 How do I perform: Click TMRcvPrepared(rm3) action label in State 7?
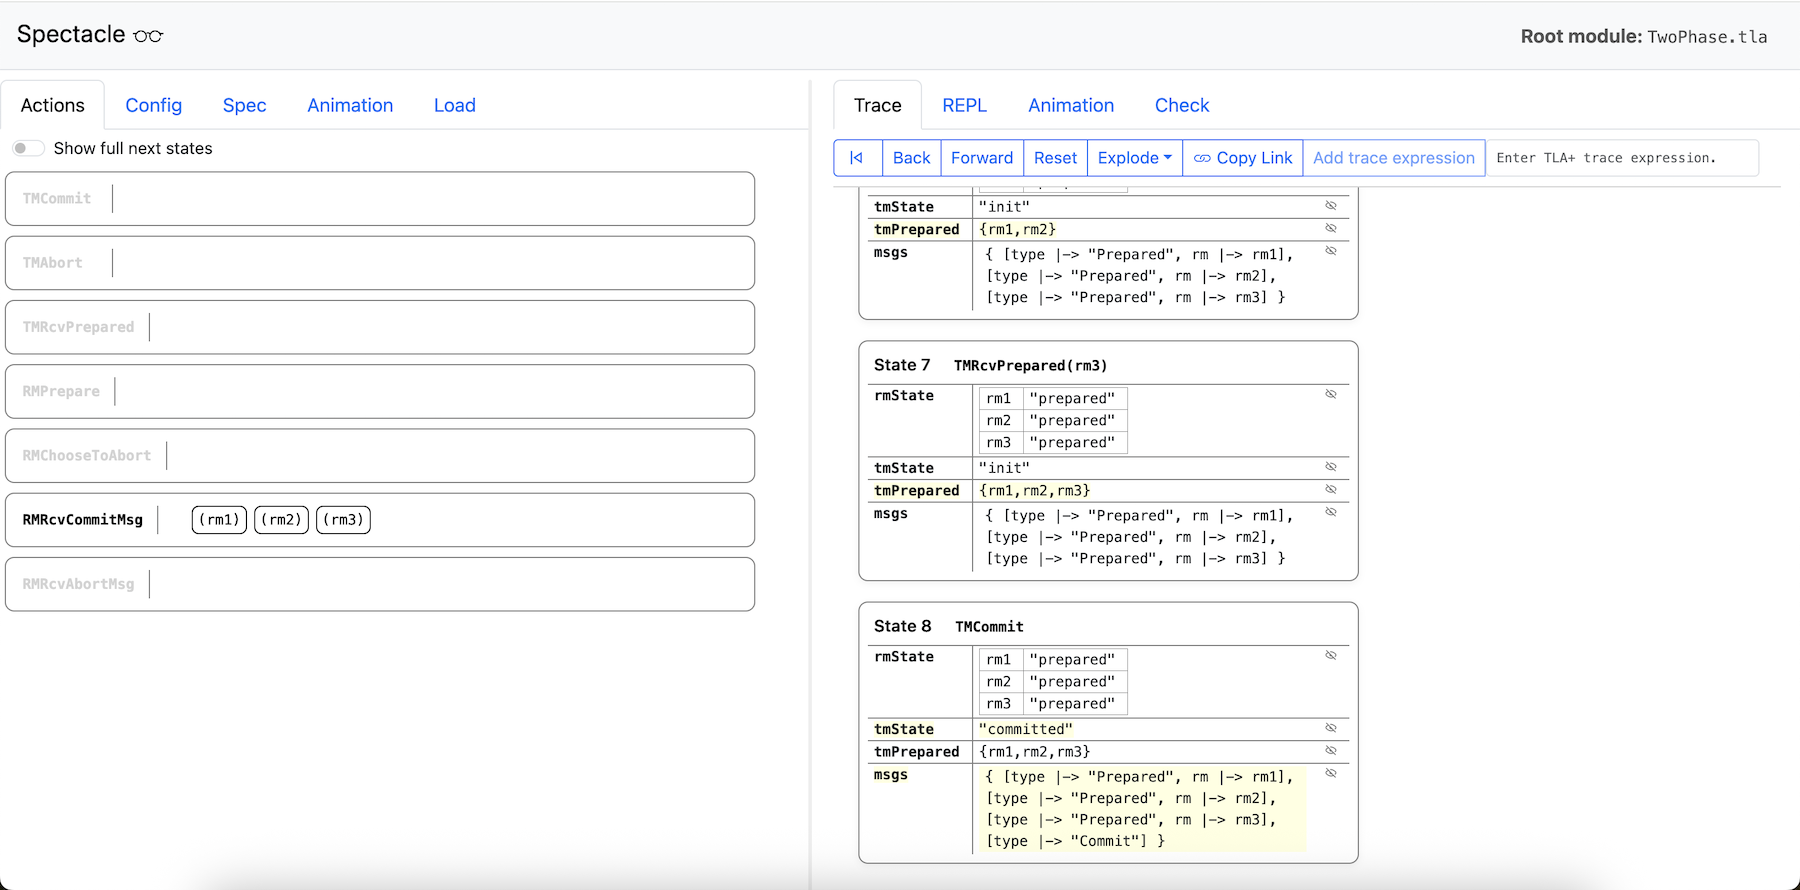[x=1030, y=366]
